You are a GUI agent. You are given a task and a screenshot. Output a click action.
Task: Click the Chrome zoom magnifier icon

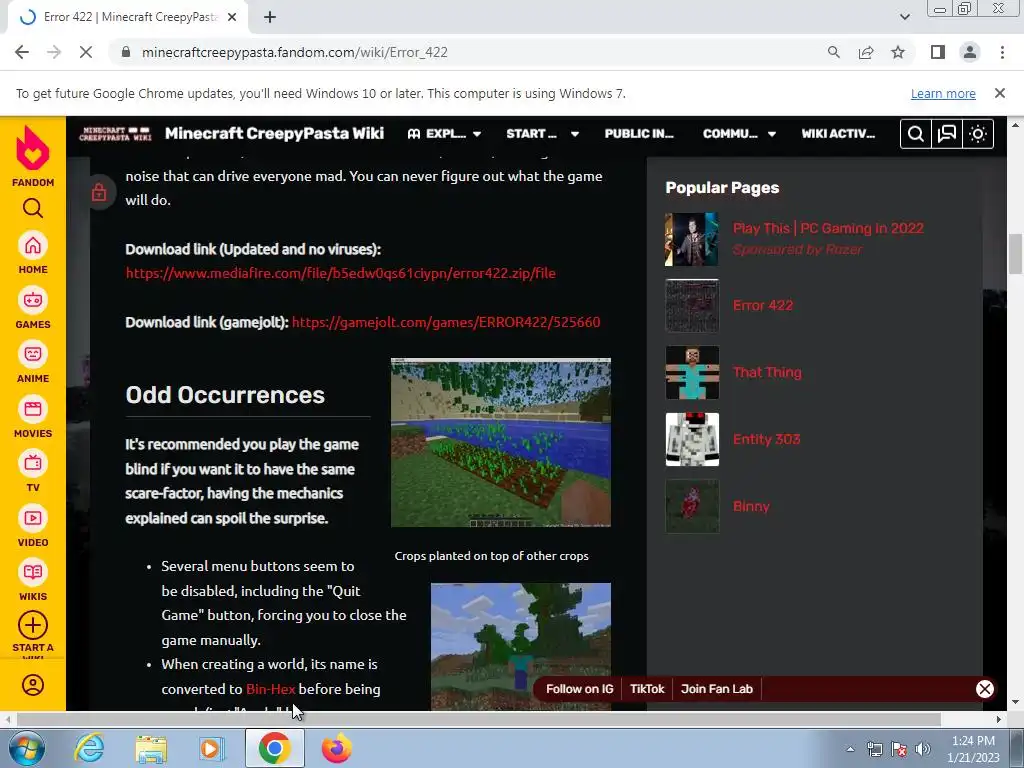point(833,52)
